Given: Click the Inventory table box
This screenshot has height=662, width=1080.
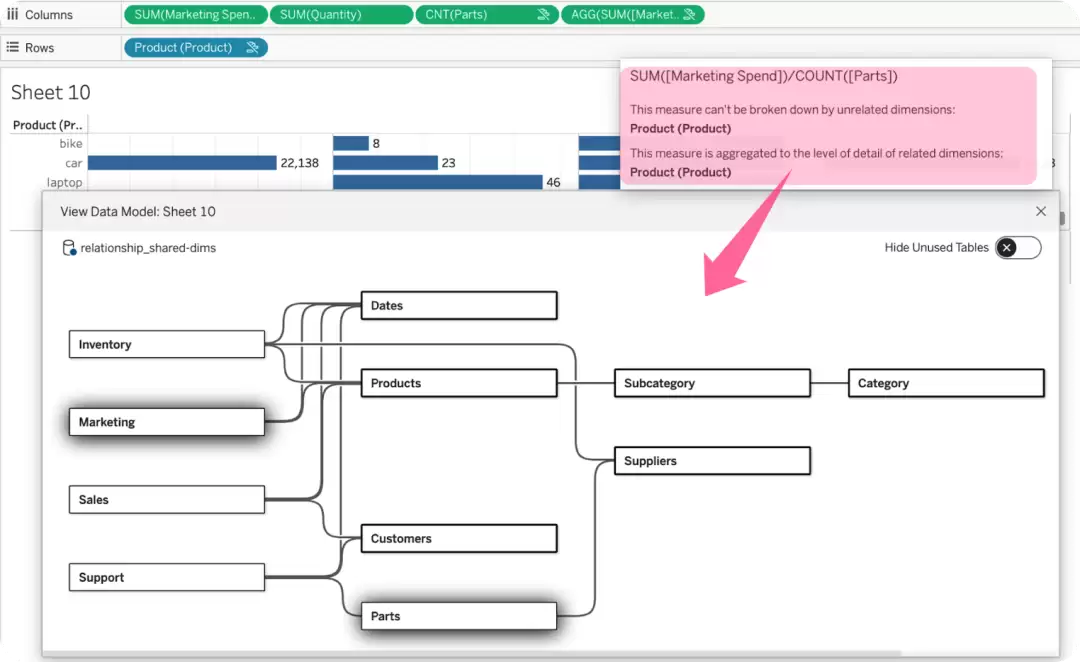Looking at the screenshot, I should coord(167,344).
